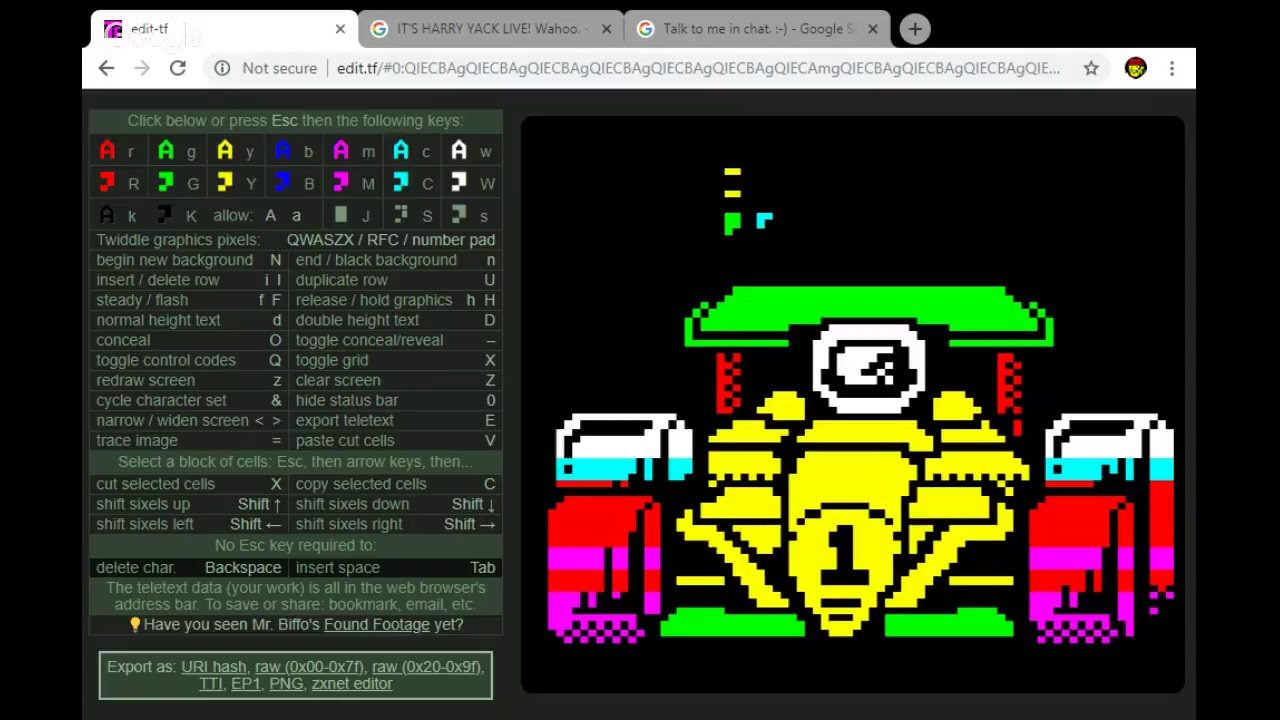Open Mr. Biffo's Found Footage link
The width and height of the screenshot is (1280, 720).
(376, 624)
